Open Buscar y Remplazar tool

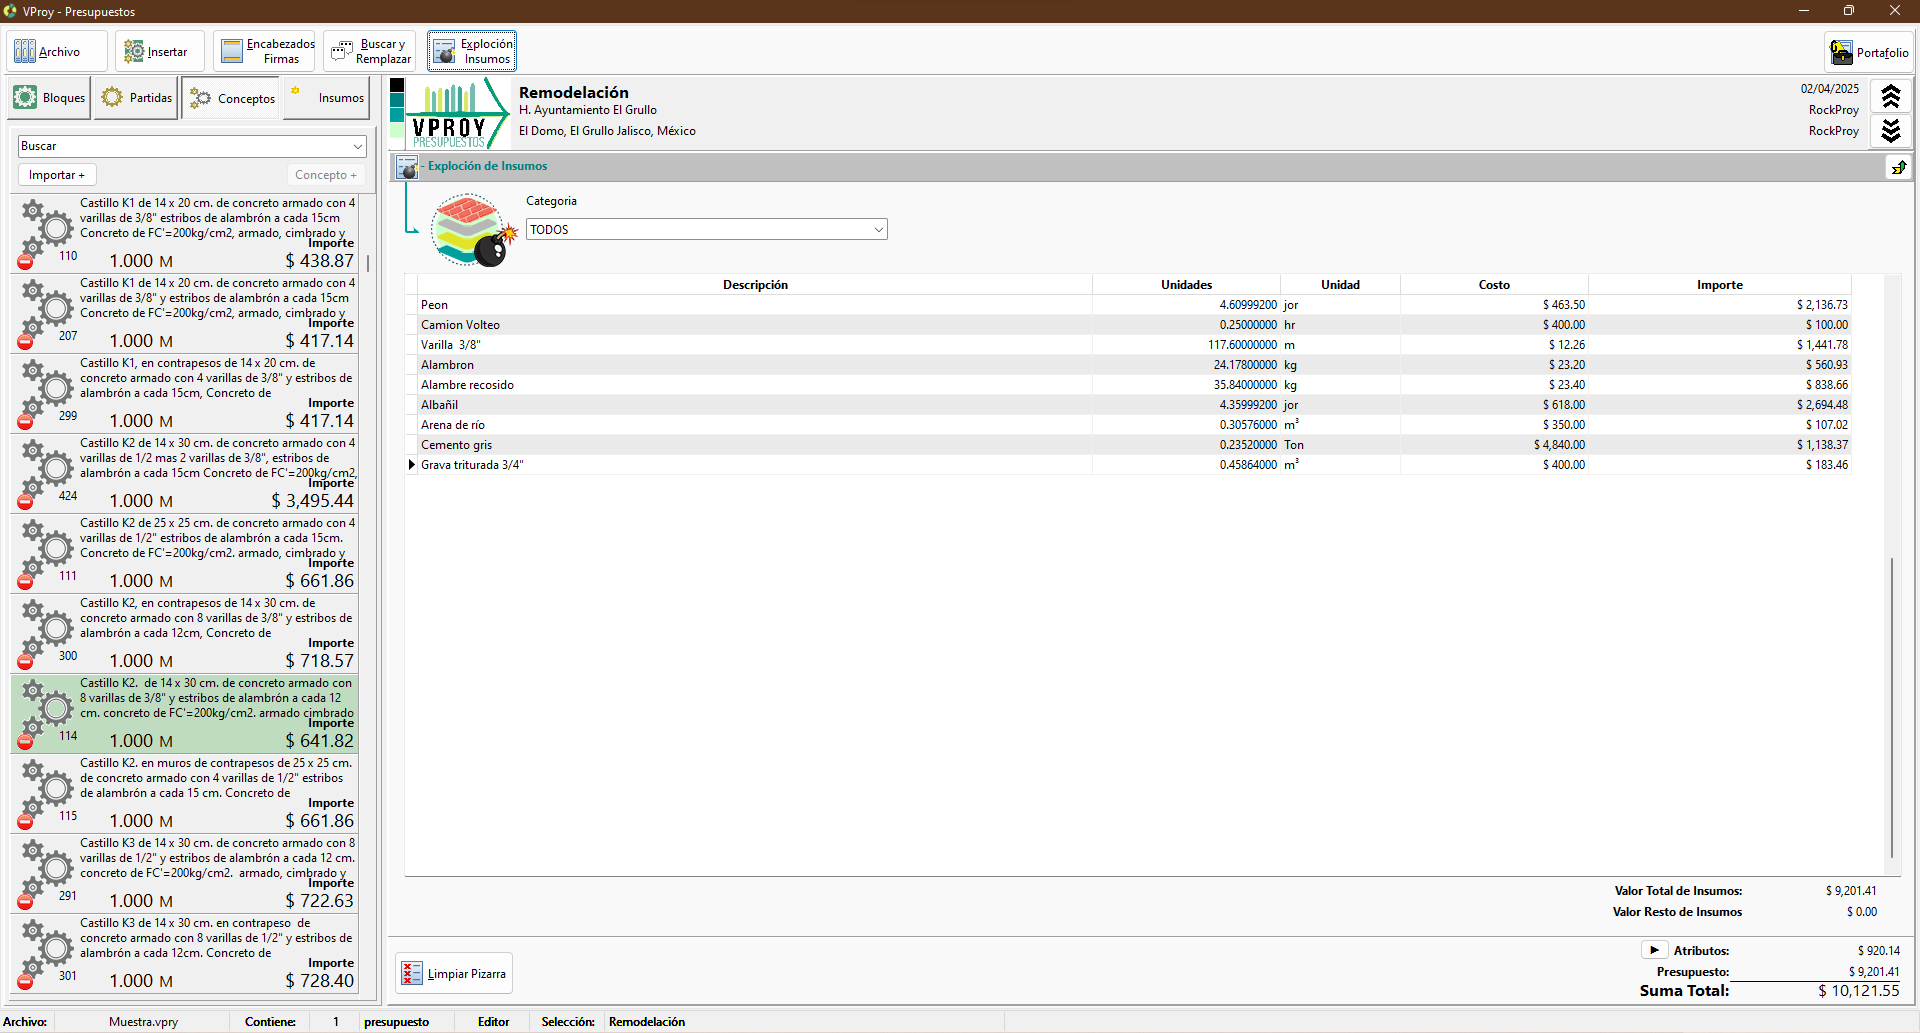click(x=369, y=52)
